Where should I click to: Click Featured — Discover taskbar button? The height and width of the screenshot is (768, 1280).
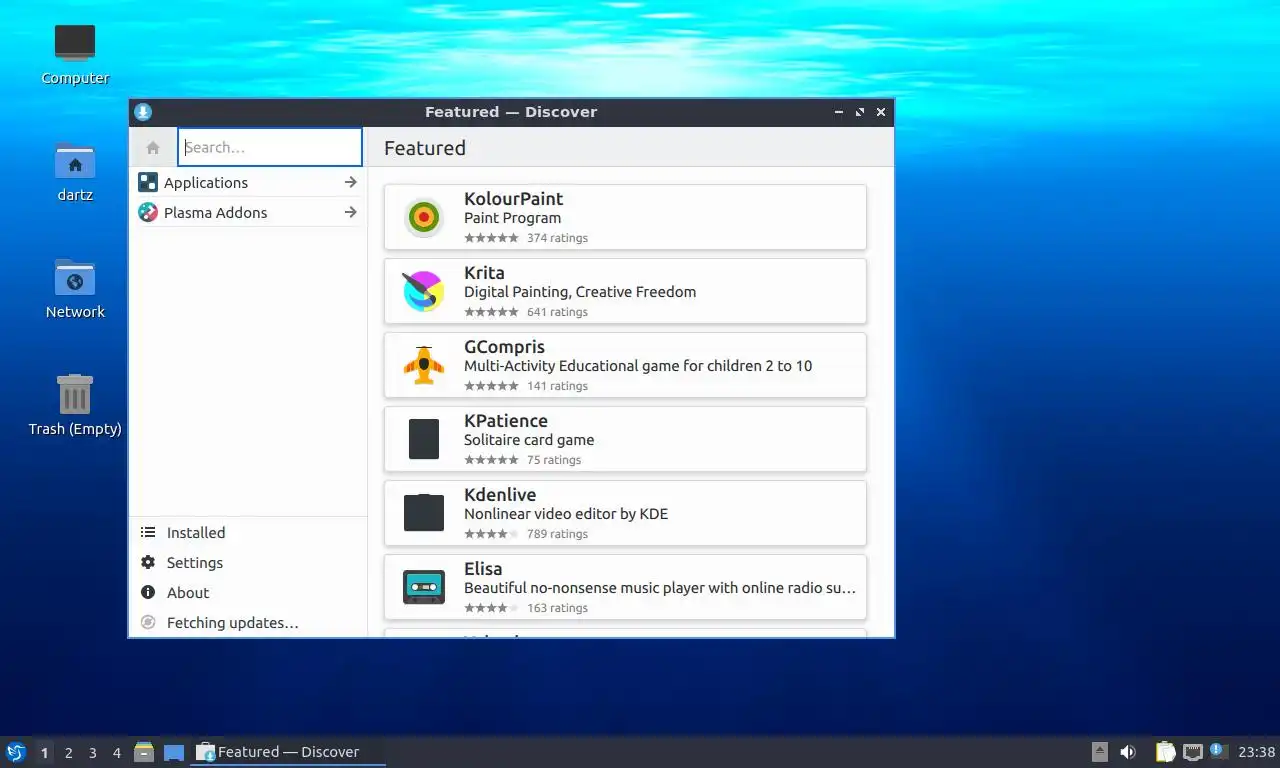tap(288, 752)
